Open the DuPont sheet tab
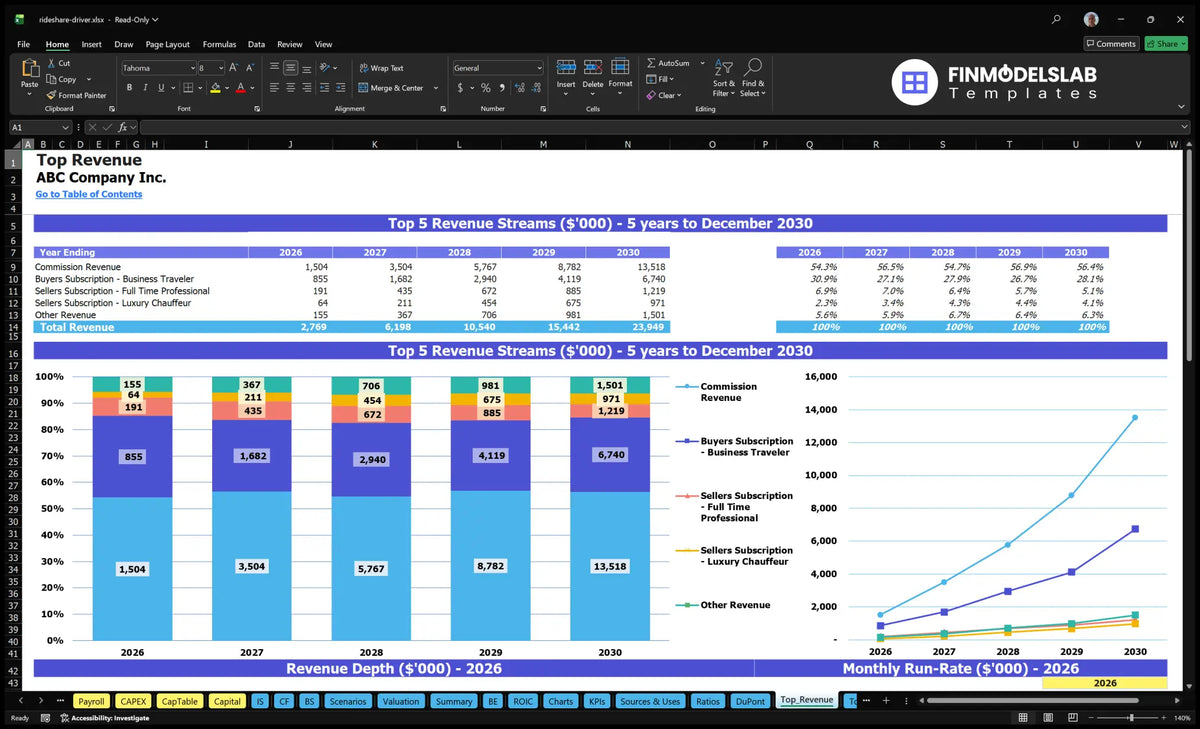The height and width of the screenshot is (729, 1200). pyautogui.click(x=749, y=701)
